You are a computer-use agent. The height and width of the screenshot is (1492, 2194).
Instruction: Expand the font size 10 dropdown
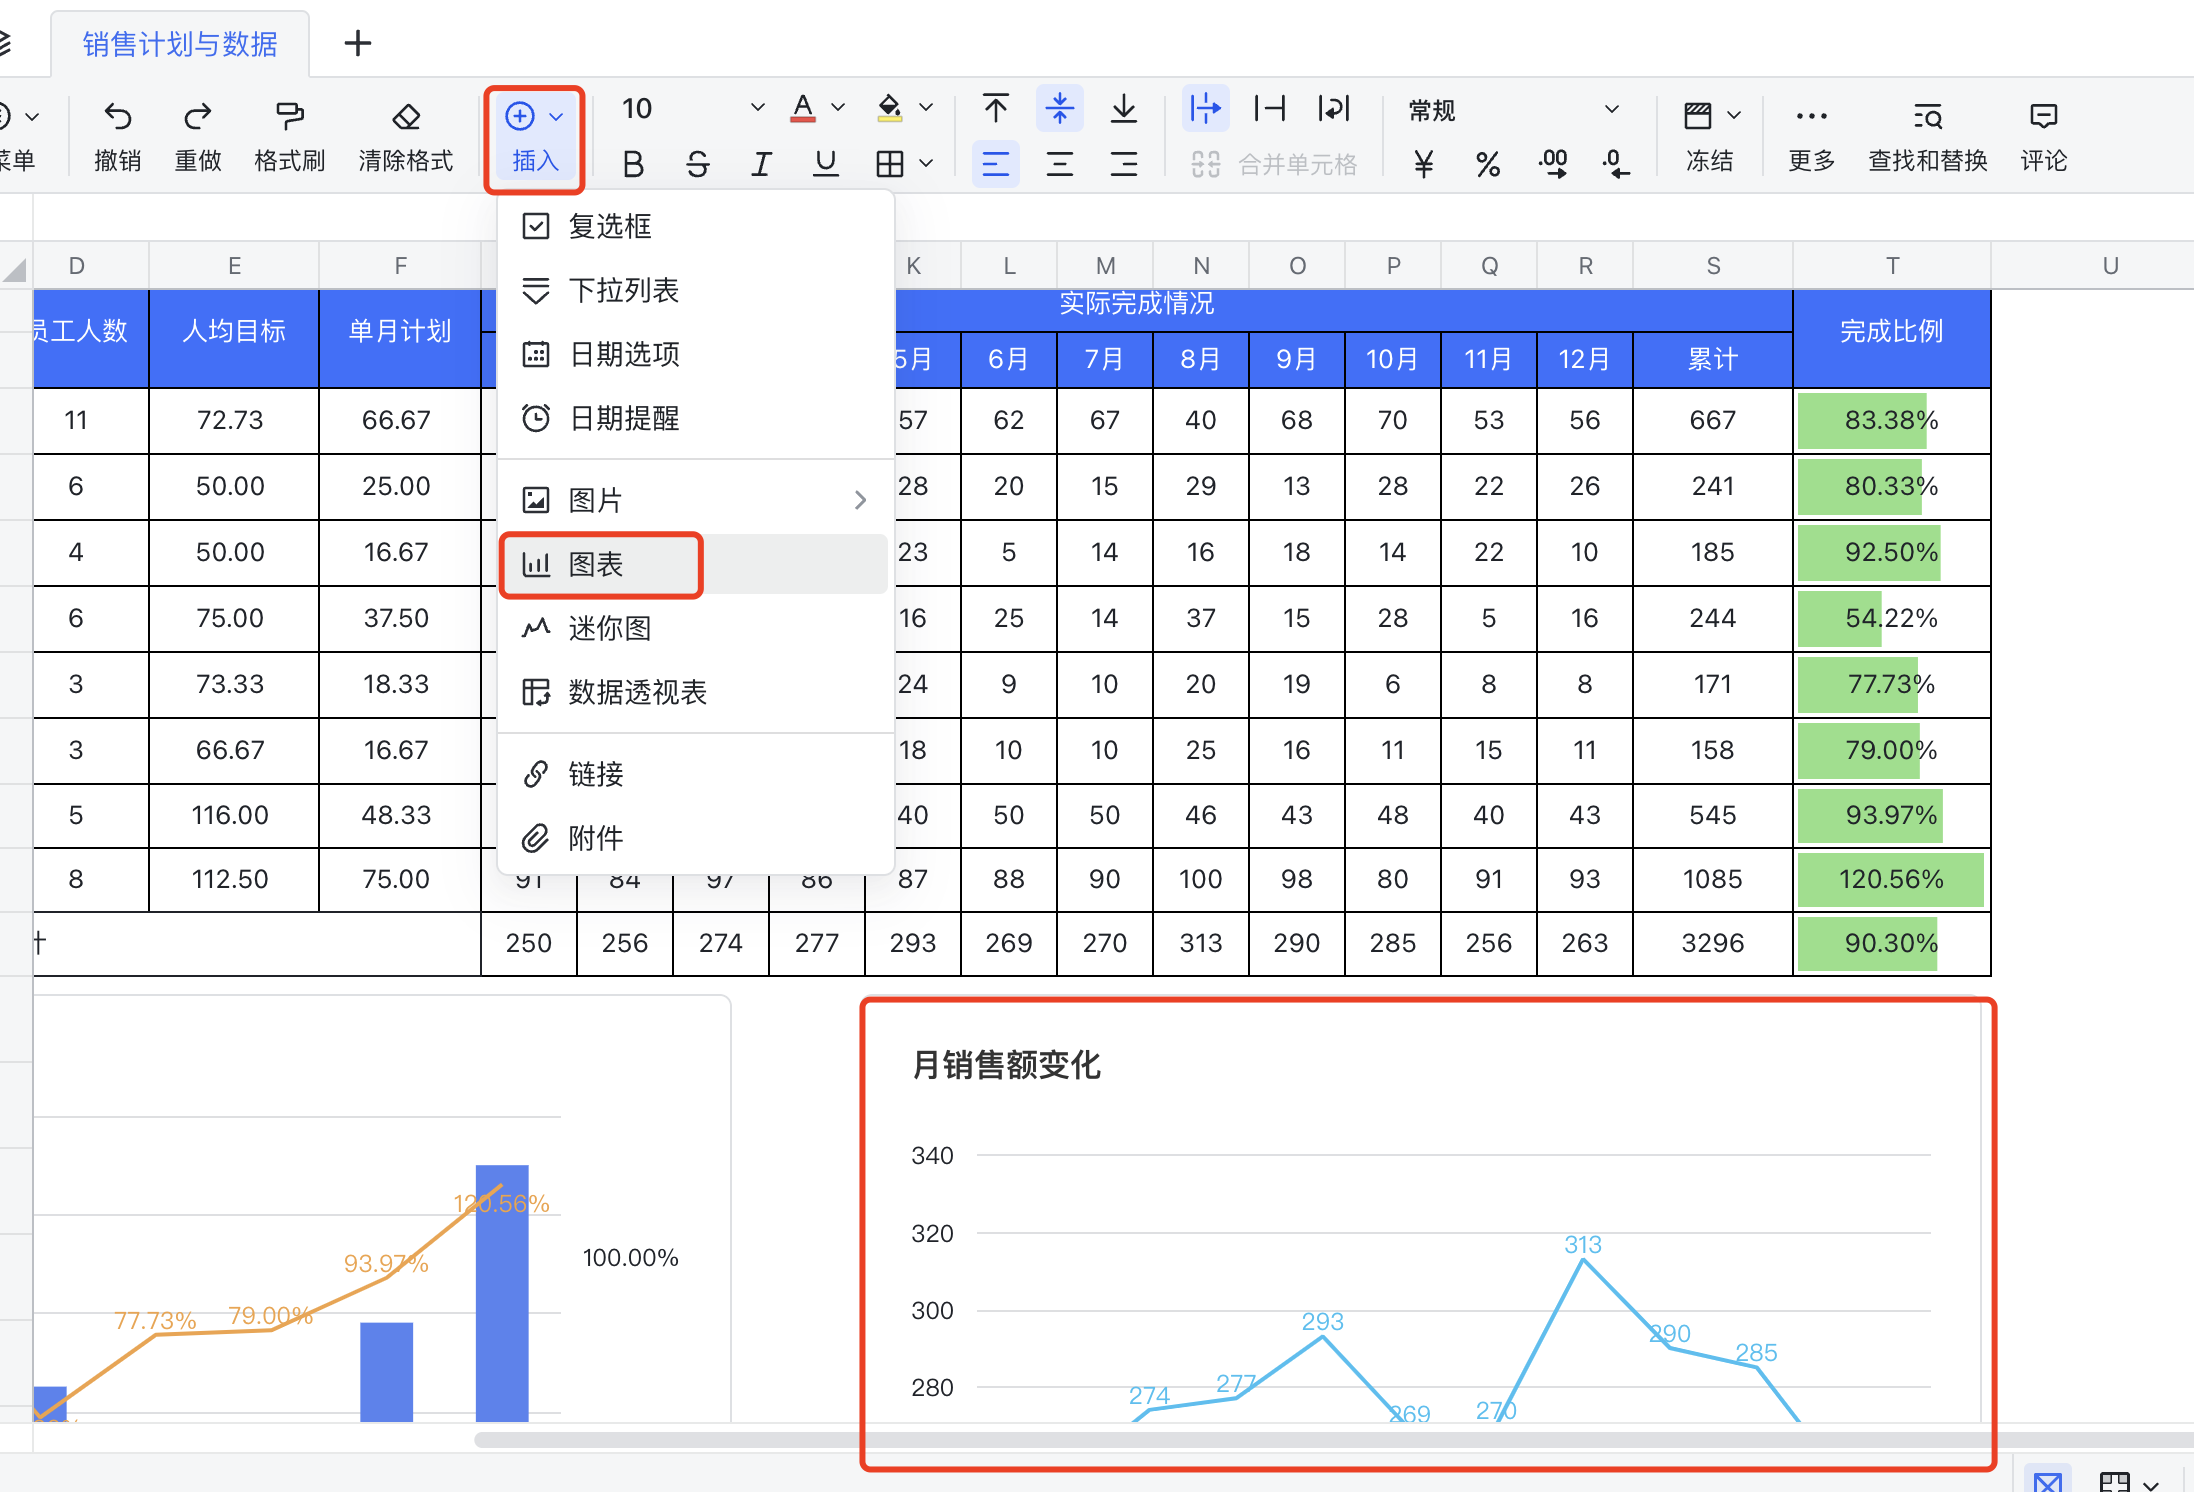[757, 108]
